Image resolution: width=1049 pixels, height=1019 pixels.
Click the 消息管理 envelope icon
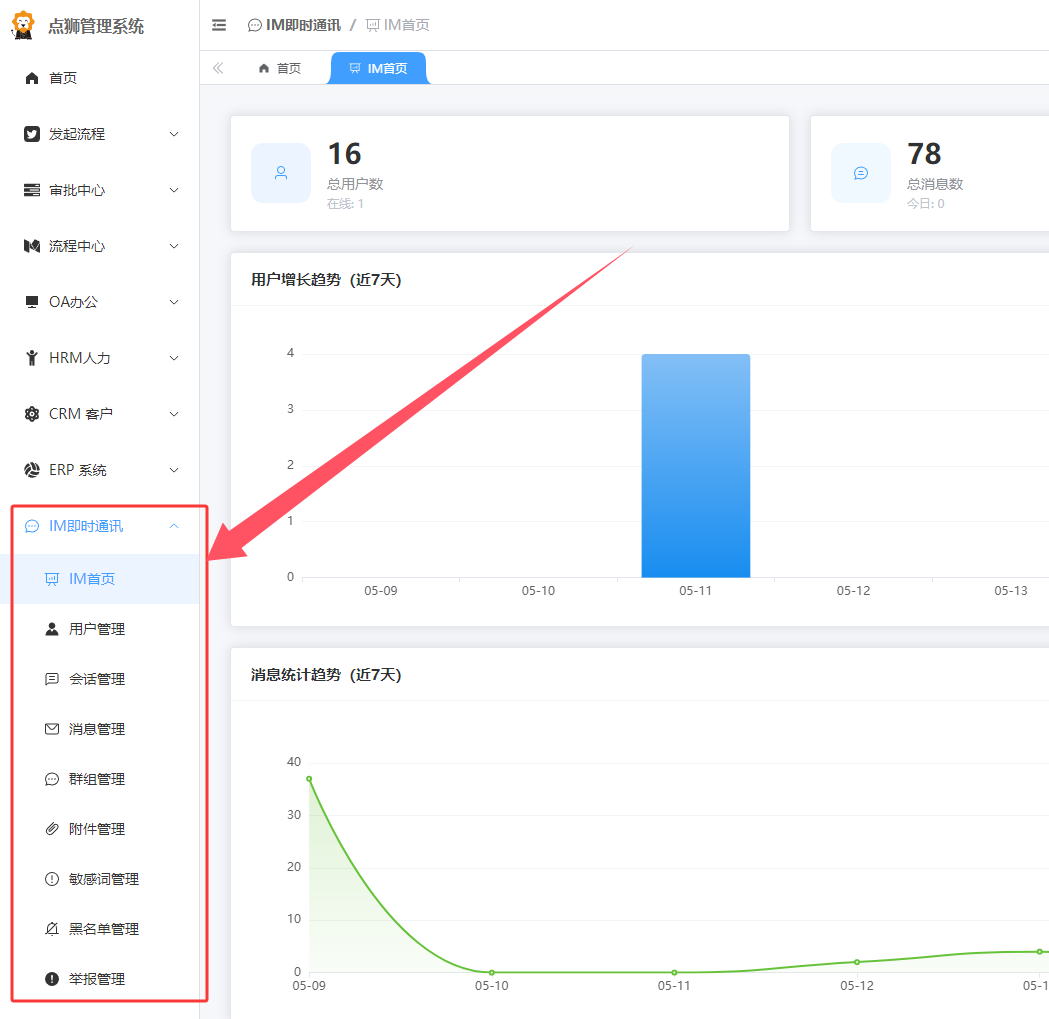pos(52,729)
